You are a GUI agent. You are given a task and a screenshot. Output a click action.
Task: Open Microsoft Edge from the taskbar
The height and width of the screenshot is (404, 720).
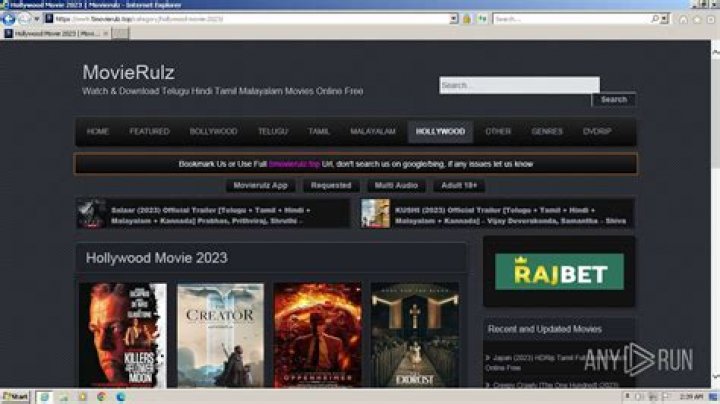[121, 397]
